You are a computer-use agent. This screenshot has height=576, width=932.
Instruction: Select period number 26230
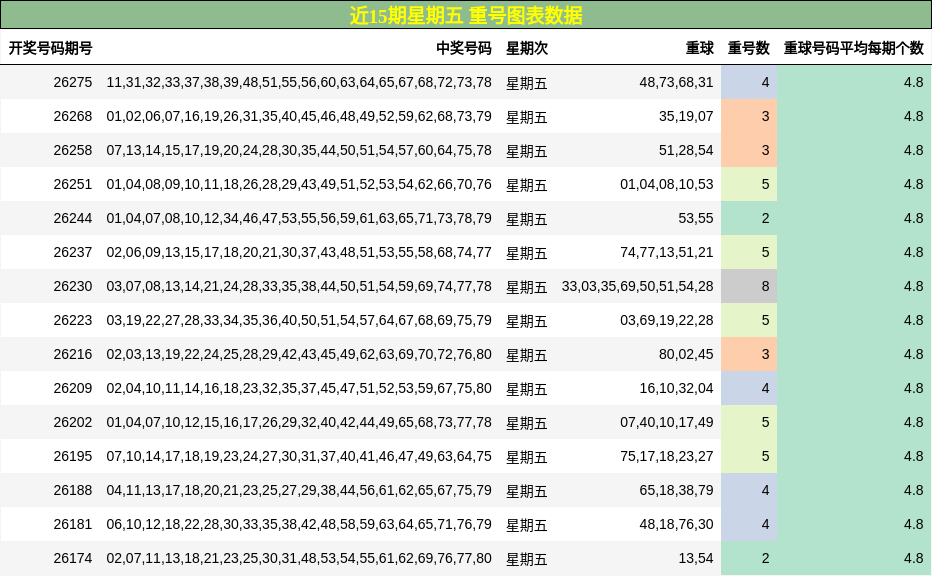point(73,286)
